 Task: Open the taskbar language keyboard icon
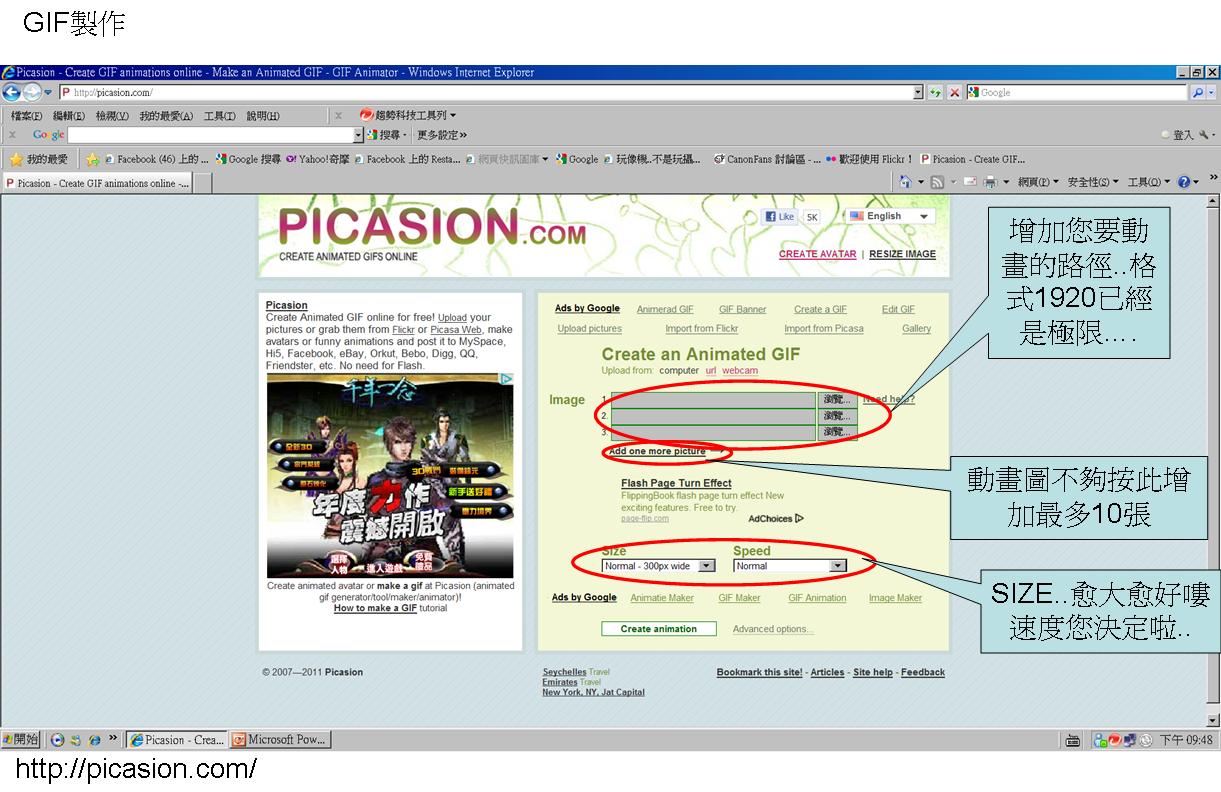[x=1073, y=741]
